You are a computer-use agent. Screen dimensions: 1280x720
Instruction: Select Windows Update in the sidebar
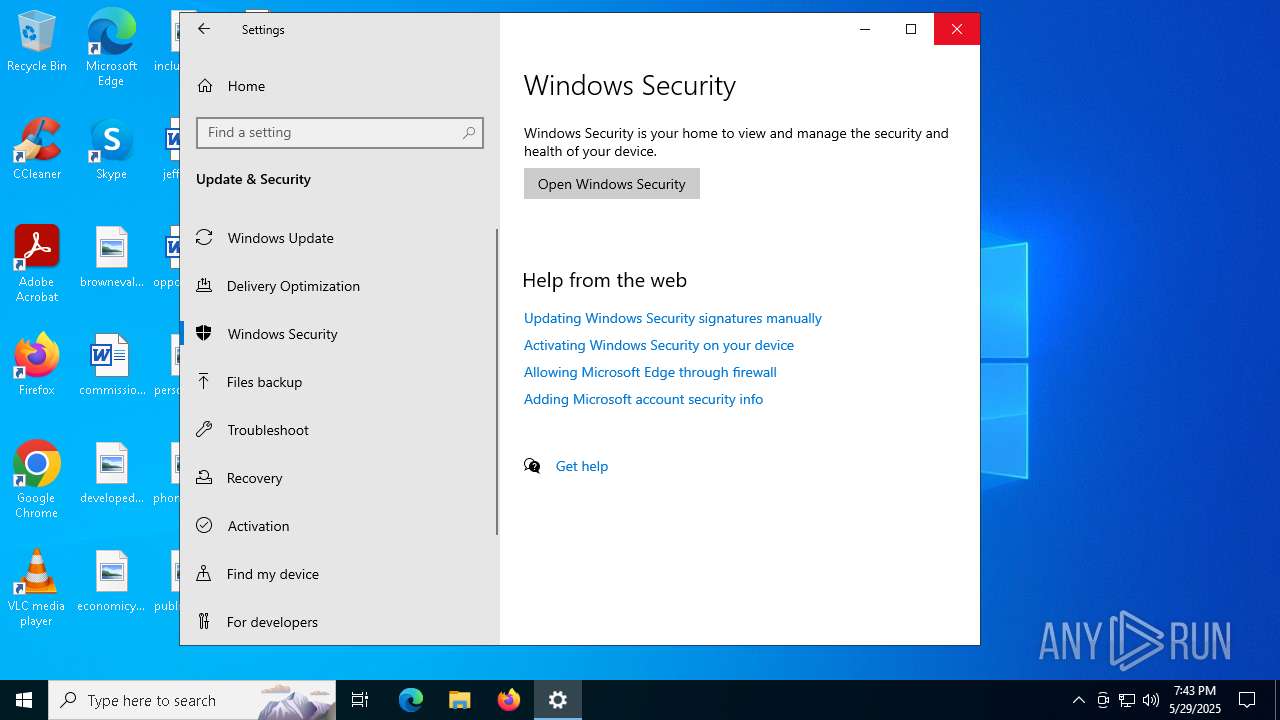[338, 238]
